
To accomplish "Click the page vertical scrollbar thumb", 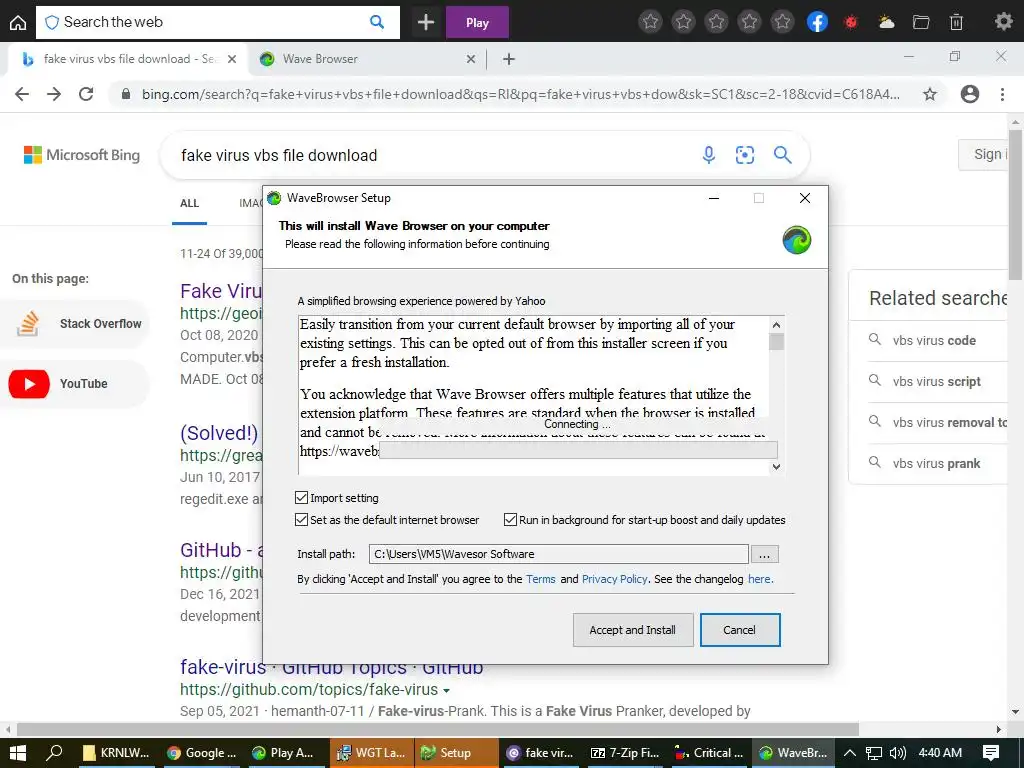I will click(x=1015, y=206).
